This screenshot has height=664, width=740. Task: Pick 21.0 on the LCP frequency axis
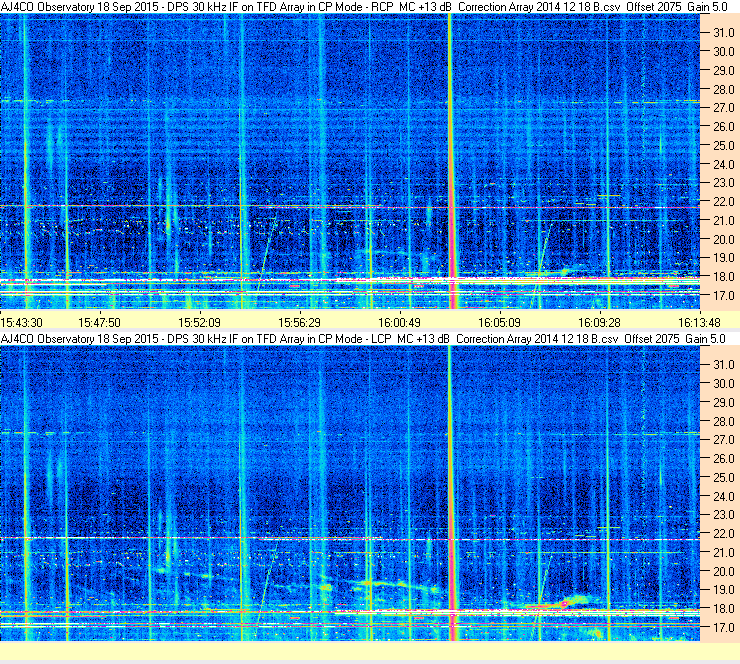723,553
